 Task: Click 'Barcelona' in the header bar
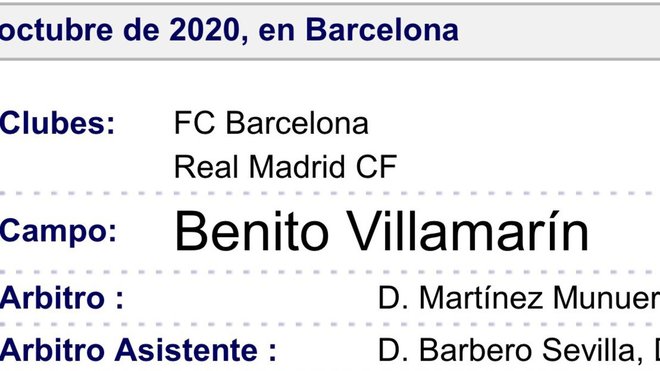point(382,31)
